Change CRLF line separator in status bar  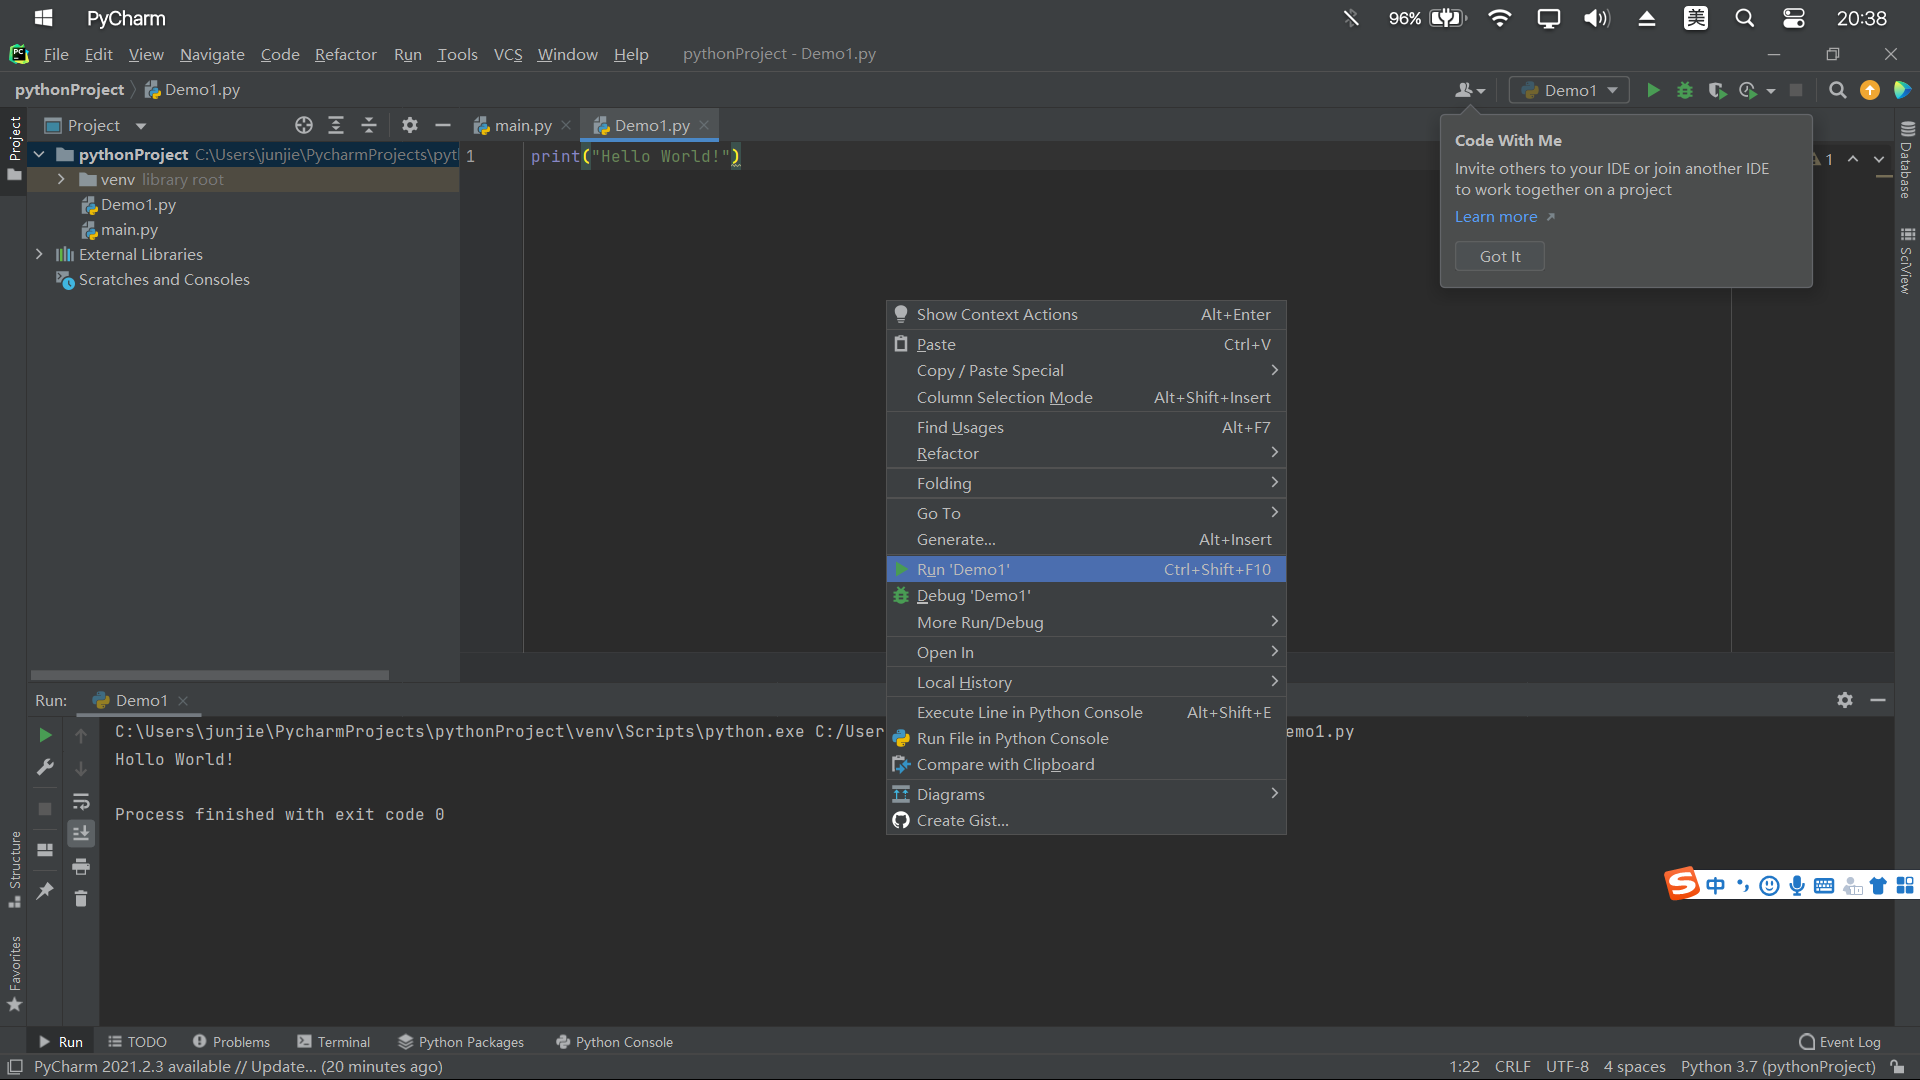pos(1513,1067)
